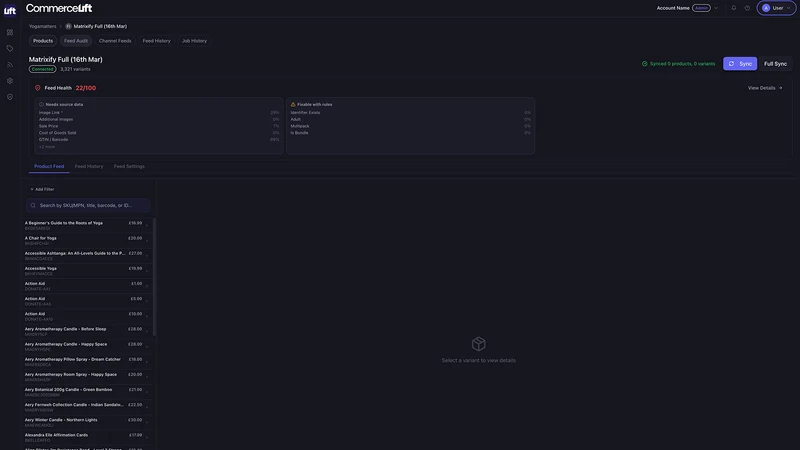Expand Accessible Yoga row chevron
800x450 pixels.
[147, 270]
